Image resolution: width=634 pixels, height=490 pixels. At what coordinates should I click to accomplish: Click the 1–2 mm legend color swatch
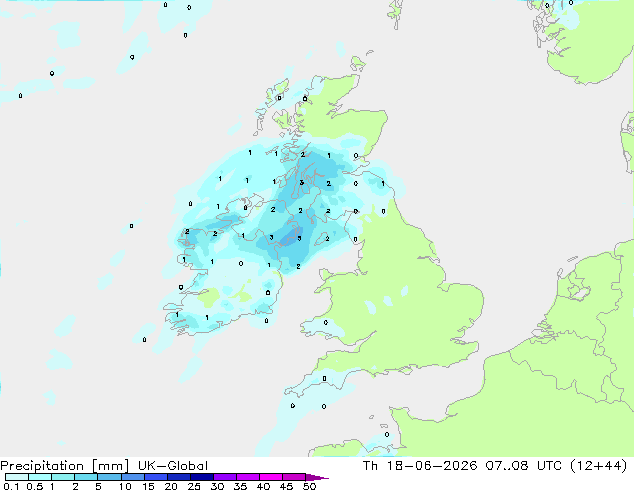(x=63, y=477)
